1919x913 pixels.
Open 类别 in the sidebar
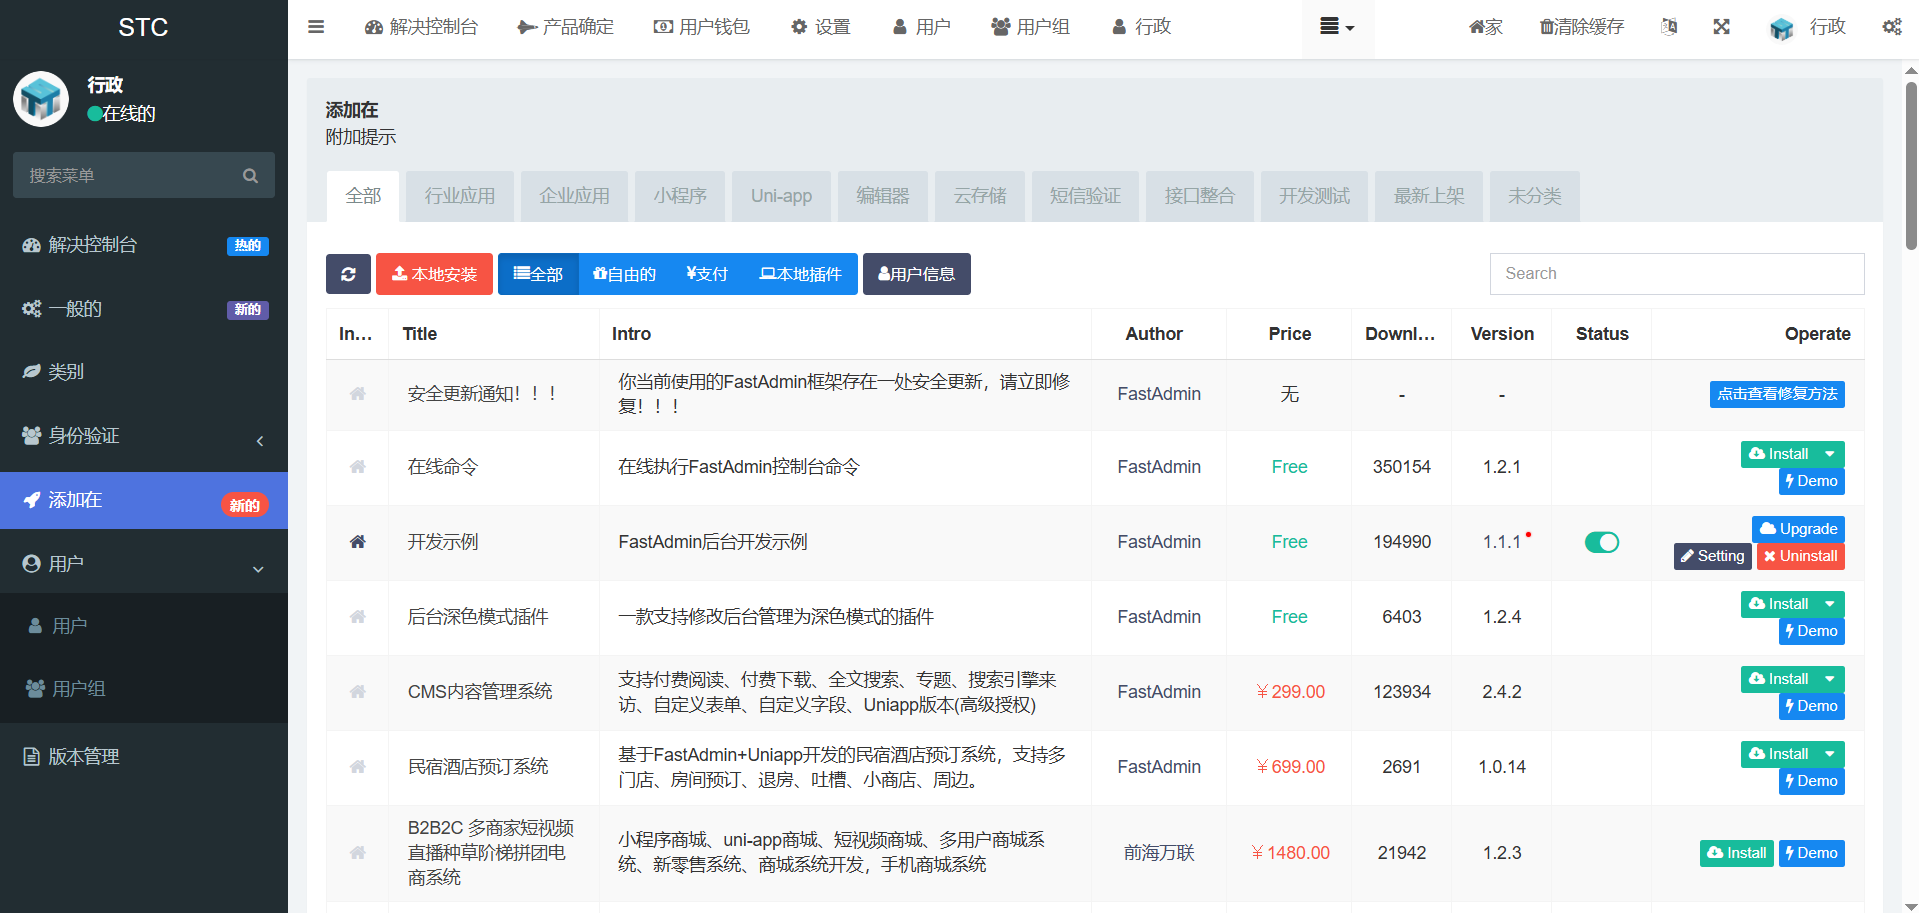(x=144, y=372)
